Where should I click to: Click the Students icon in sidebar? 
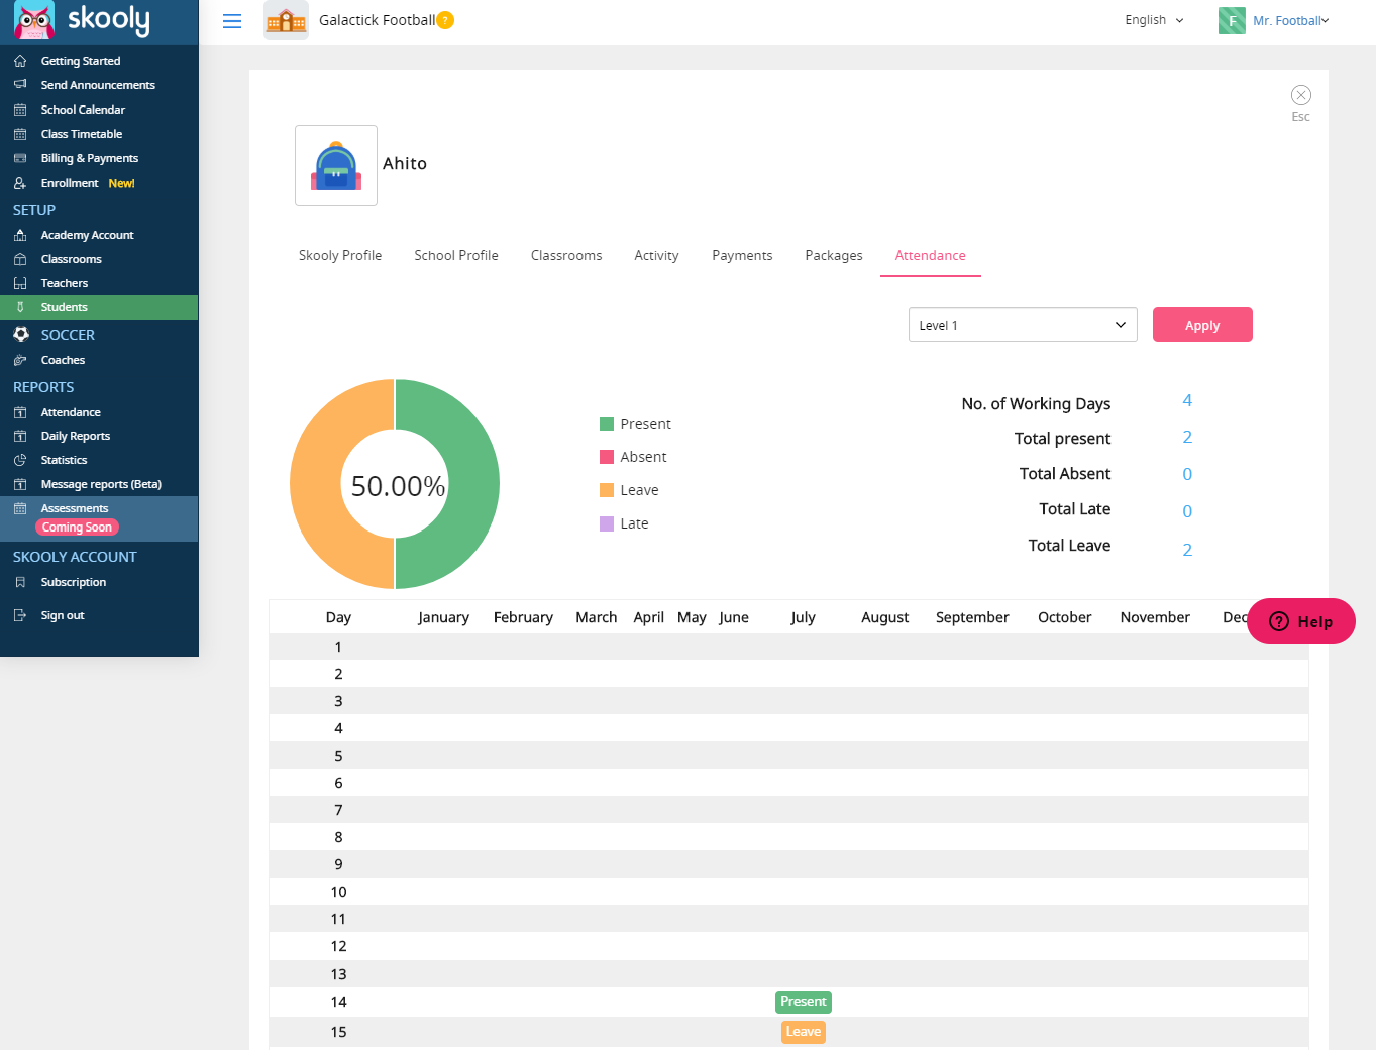[x=20, y=307]
